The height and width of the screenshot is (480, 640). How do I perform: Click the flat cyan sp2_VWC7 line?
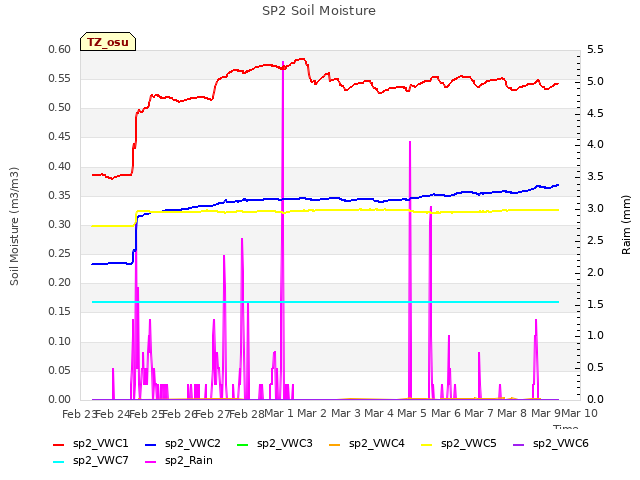(x=325, y=302)
